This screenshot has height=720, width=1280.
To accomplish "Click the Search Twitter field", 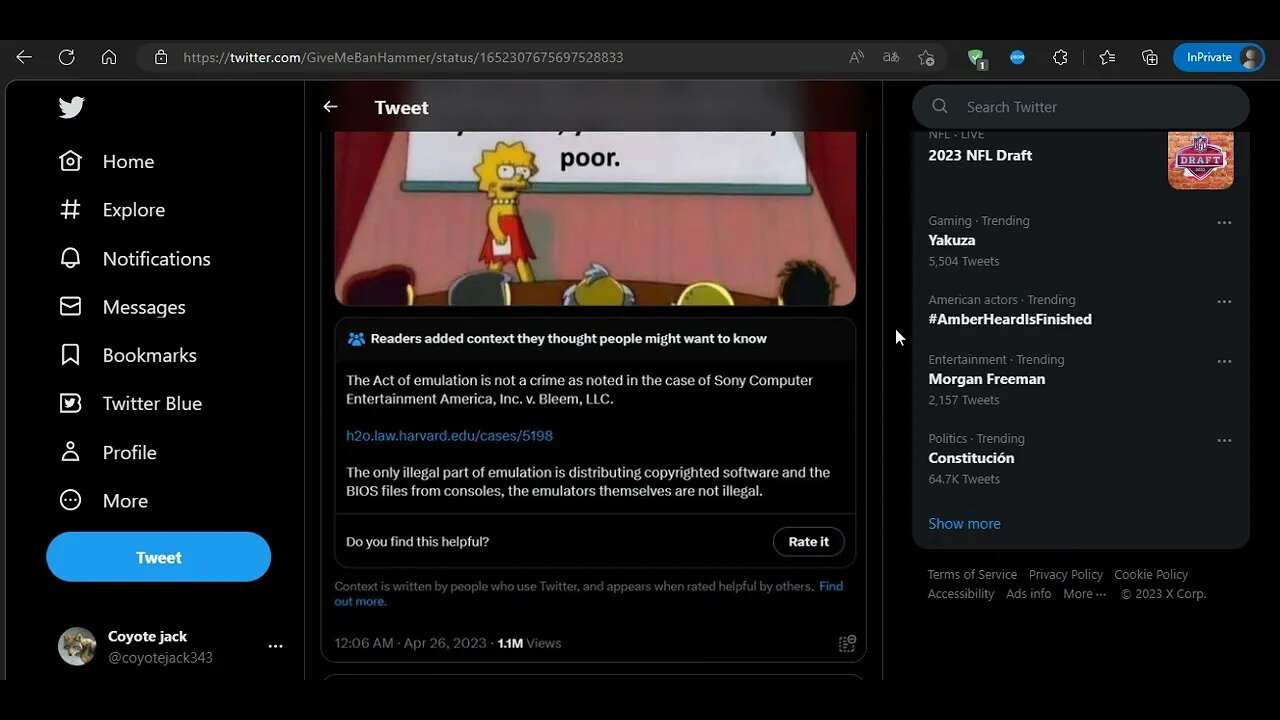I will pyautogui.click(x=1081, y=107).
